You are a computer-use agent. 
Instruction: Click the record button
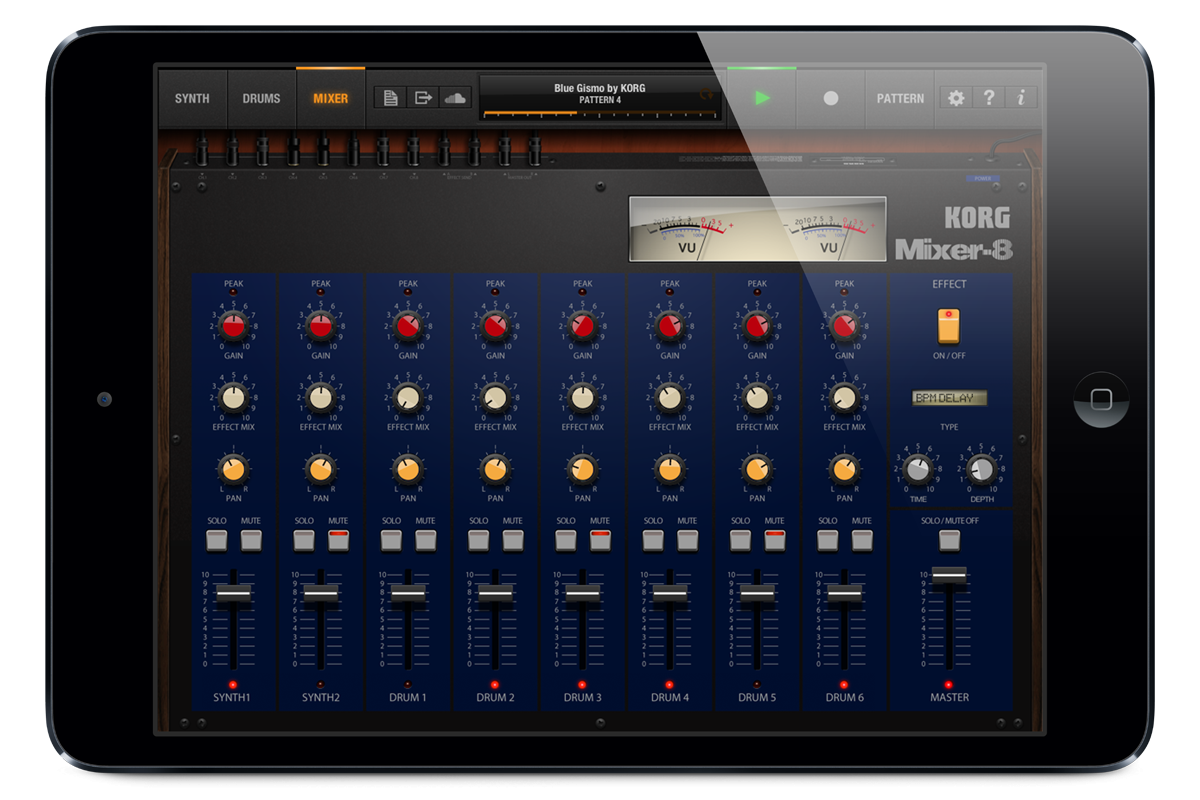click(830, 98)
